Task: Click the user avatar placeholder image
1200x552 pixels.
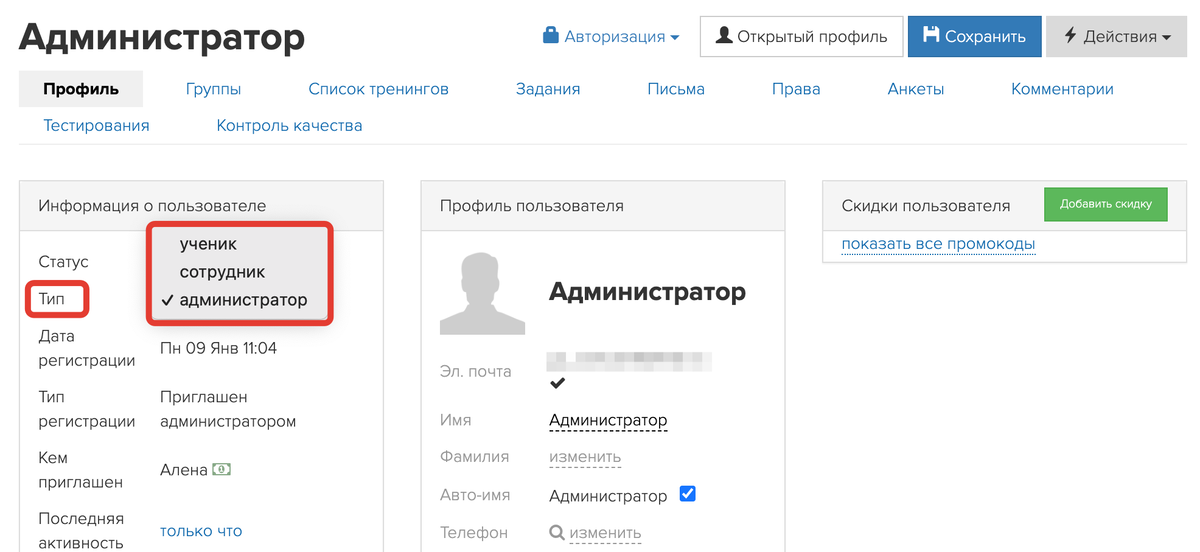Action: tap(482, 292)
